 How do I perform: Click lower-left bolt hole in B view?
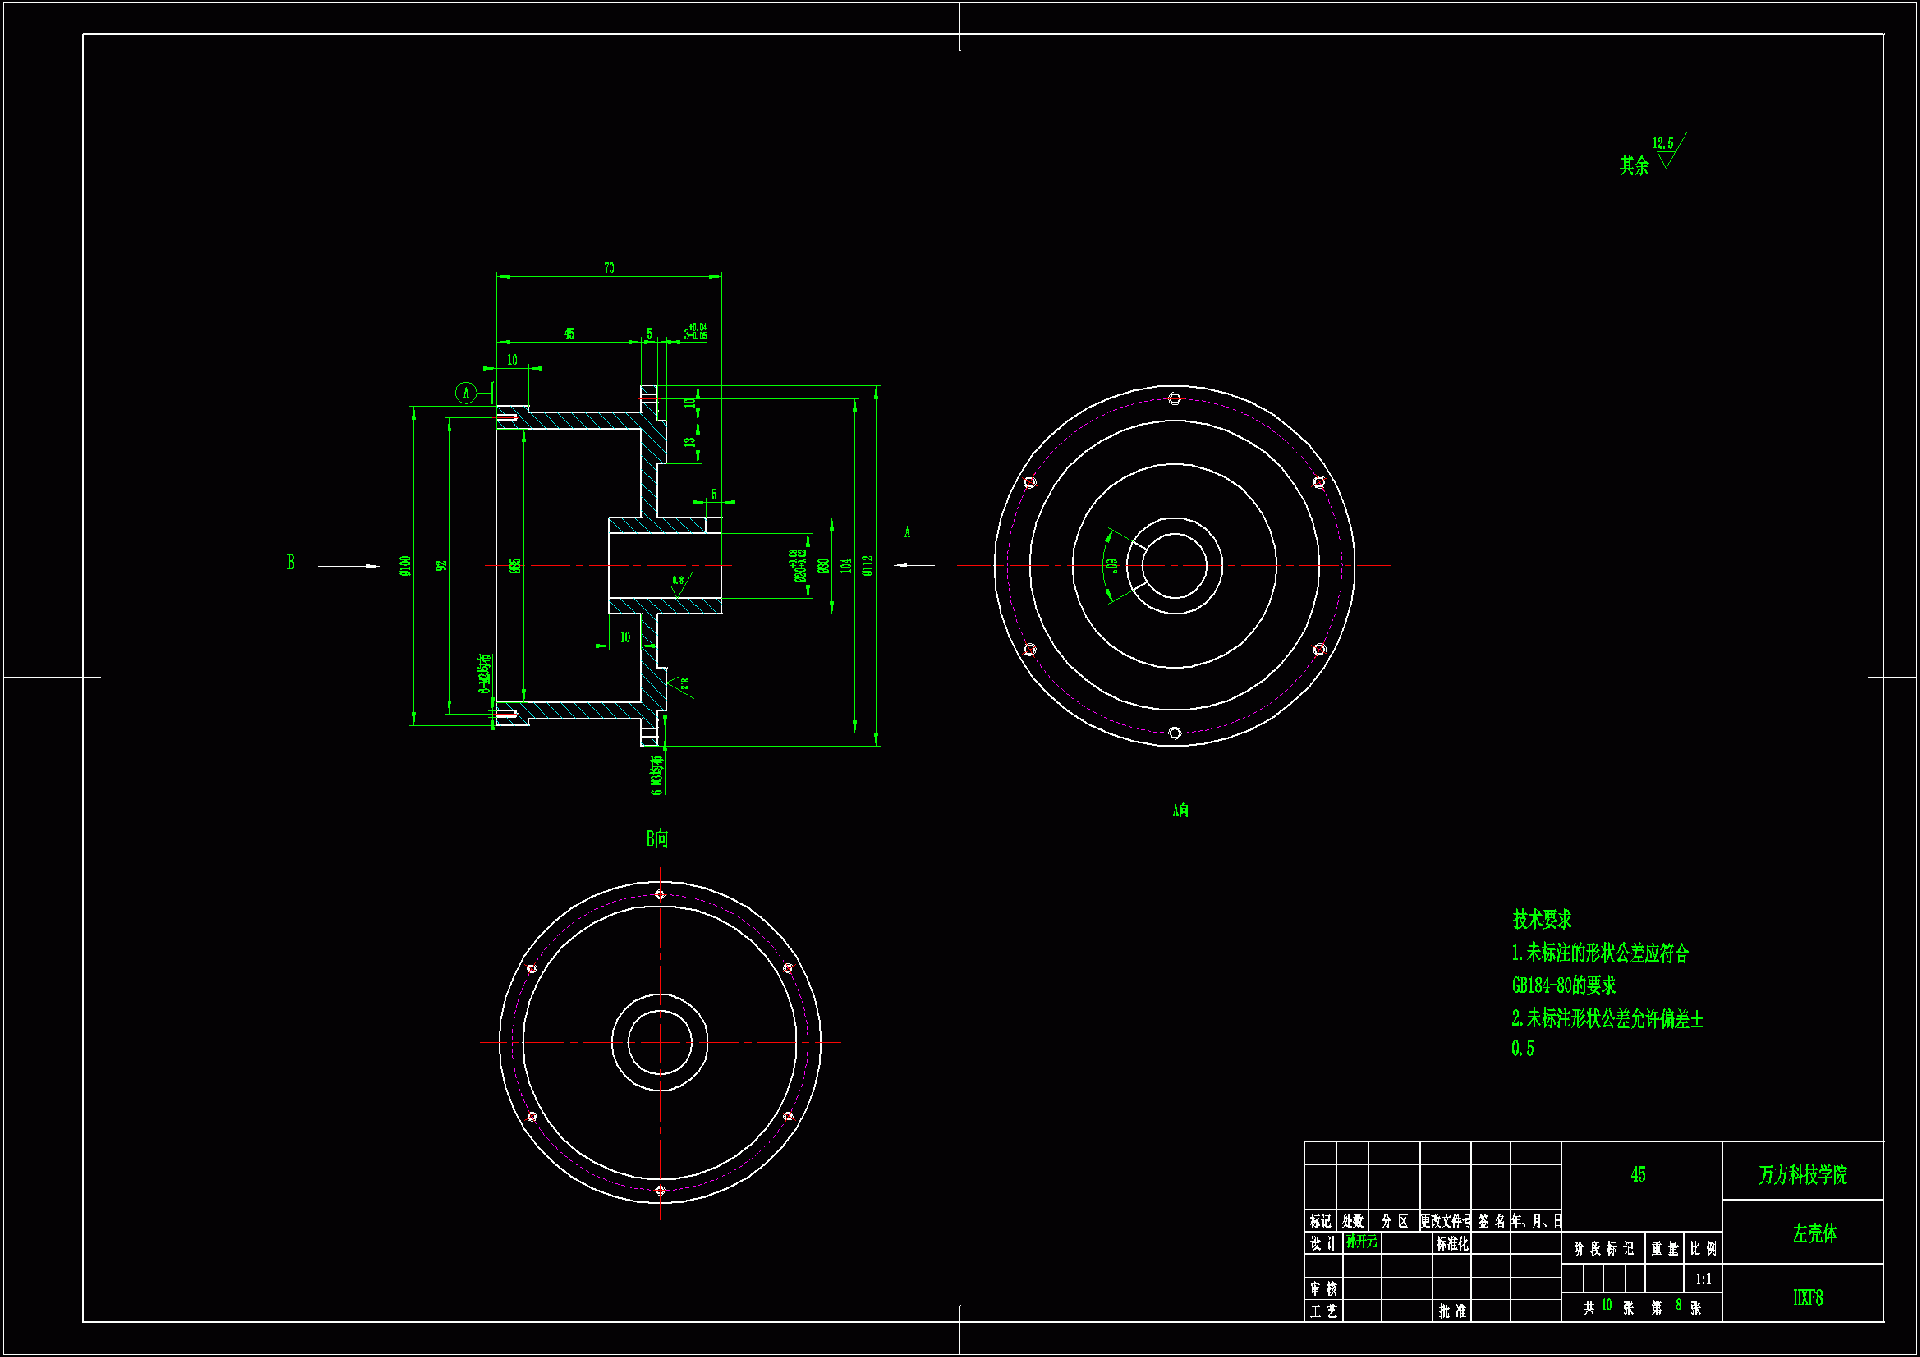pos(532,1116)
